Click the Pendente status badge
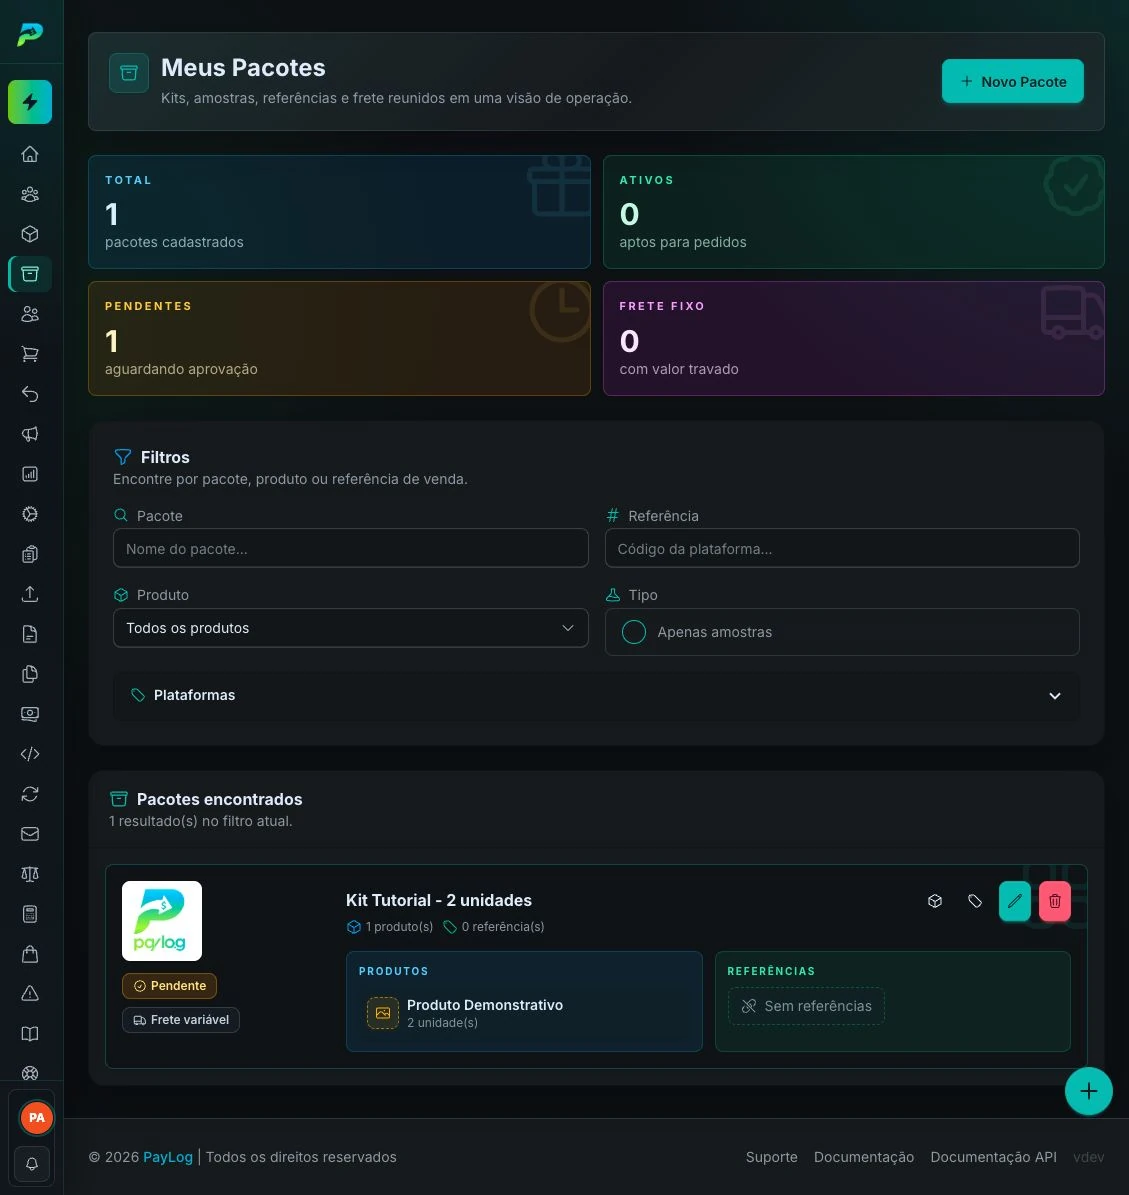Viewport: 1129px width, 1195px height. 169,985
